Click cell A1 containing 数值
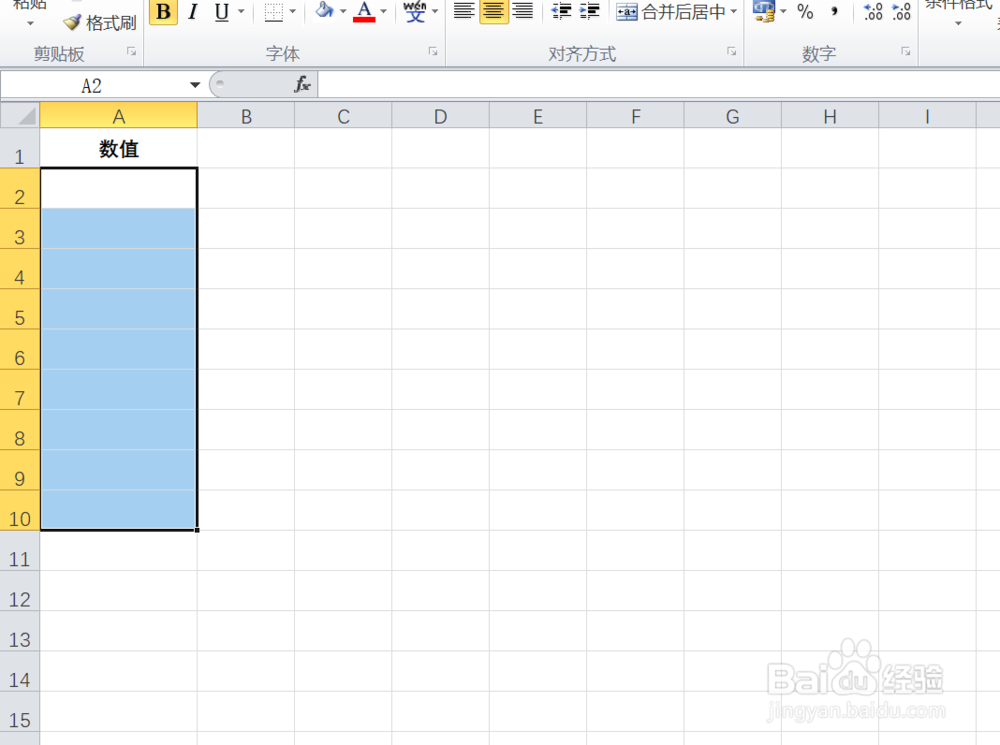Screen dimensions: 1000x745 119,149
